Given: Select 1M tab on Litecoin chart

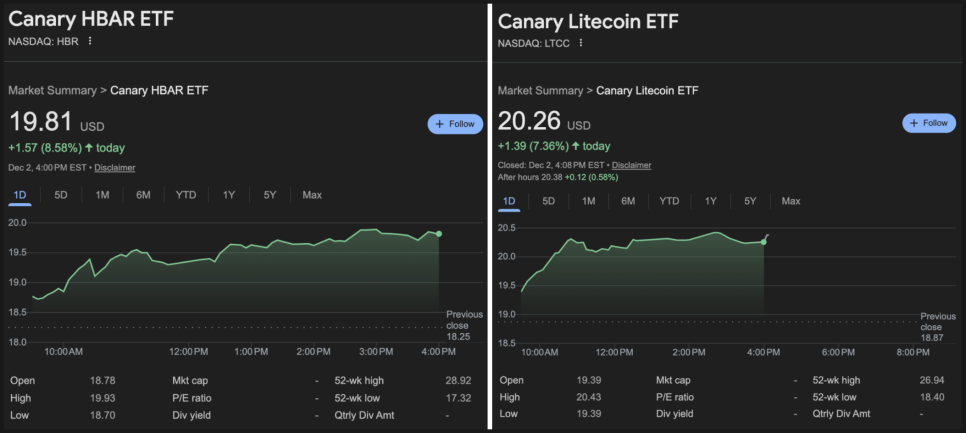Looking at the screenshot, I should tap(588, 201).
